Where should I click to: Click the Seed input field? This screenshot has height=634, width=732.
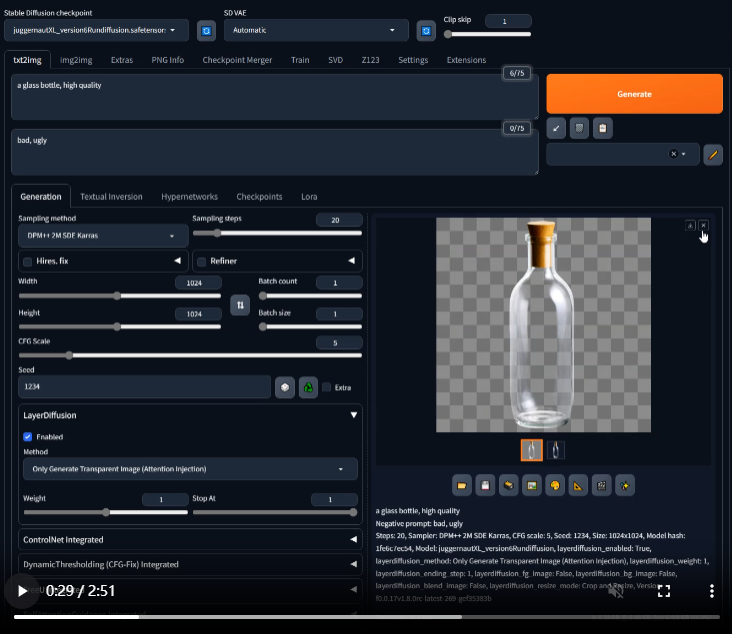(144, 387)
